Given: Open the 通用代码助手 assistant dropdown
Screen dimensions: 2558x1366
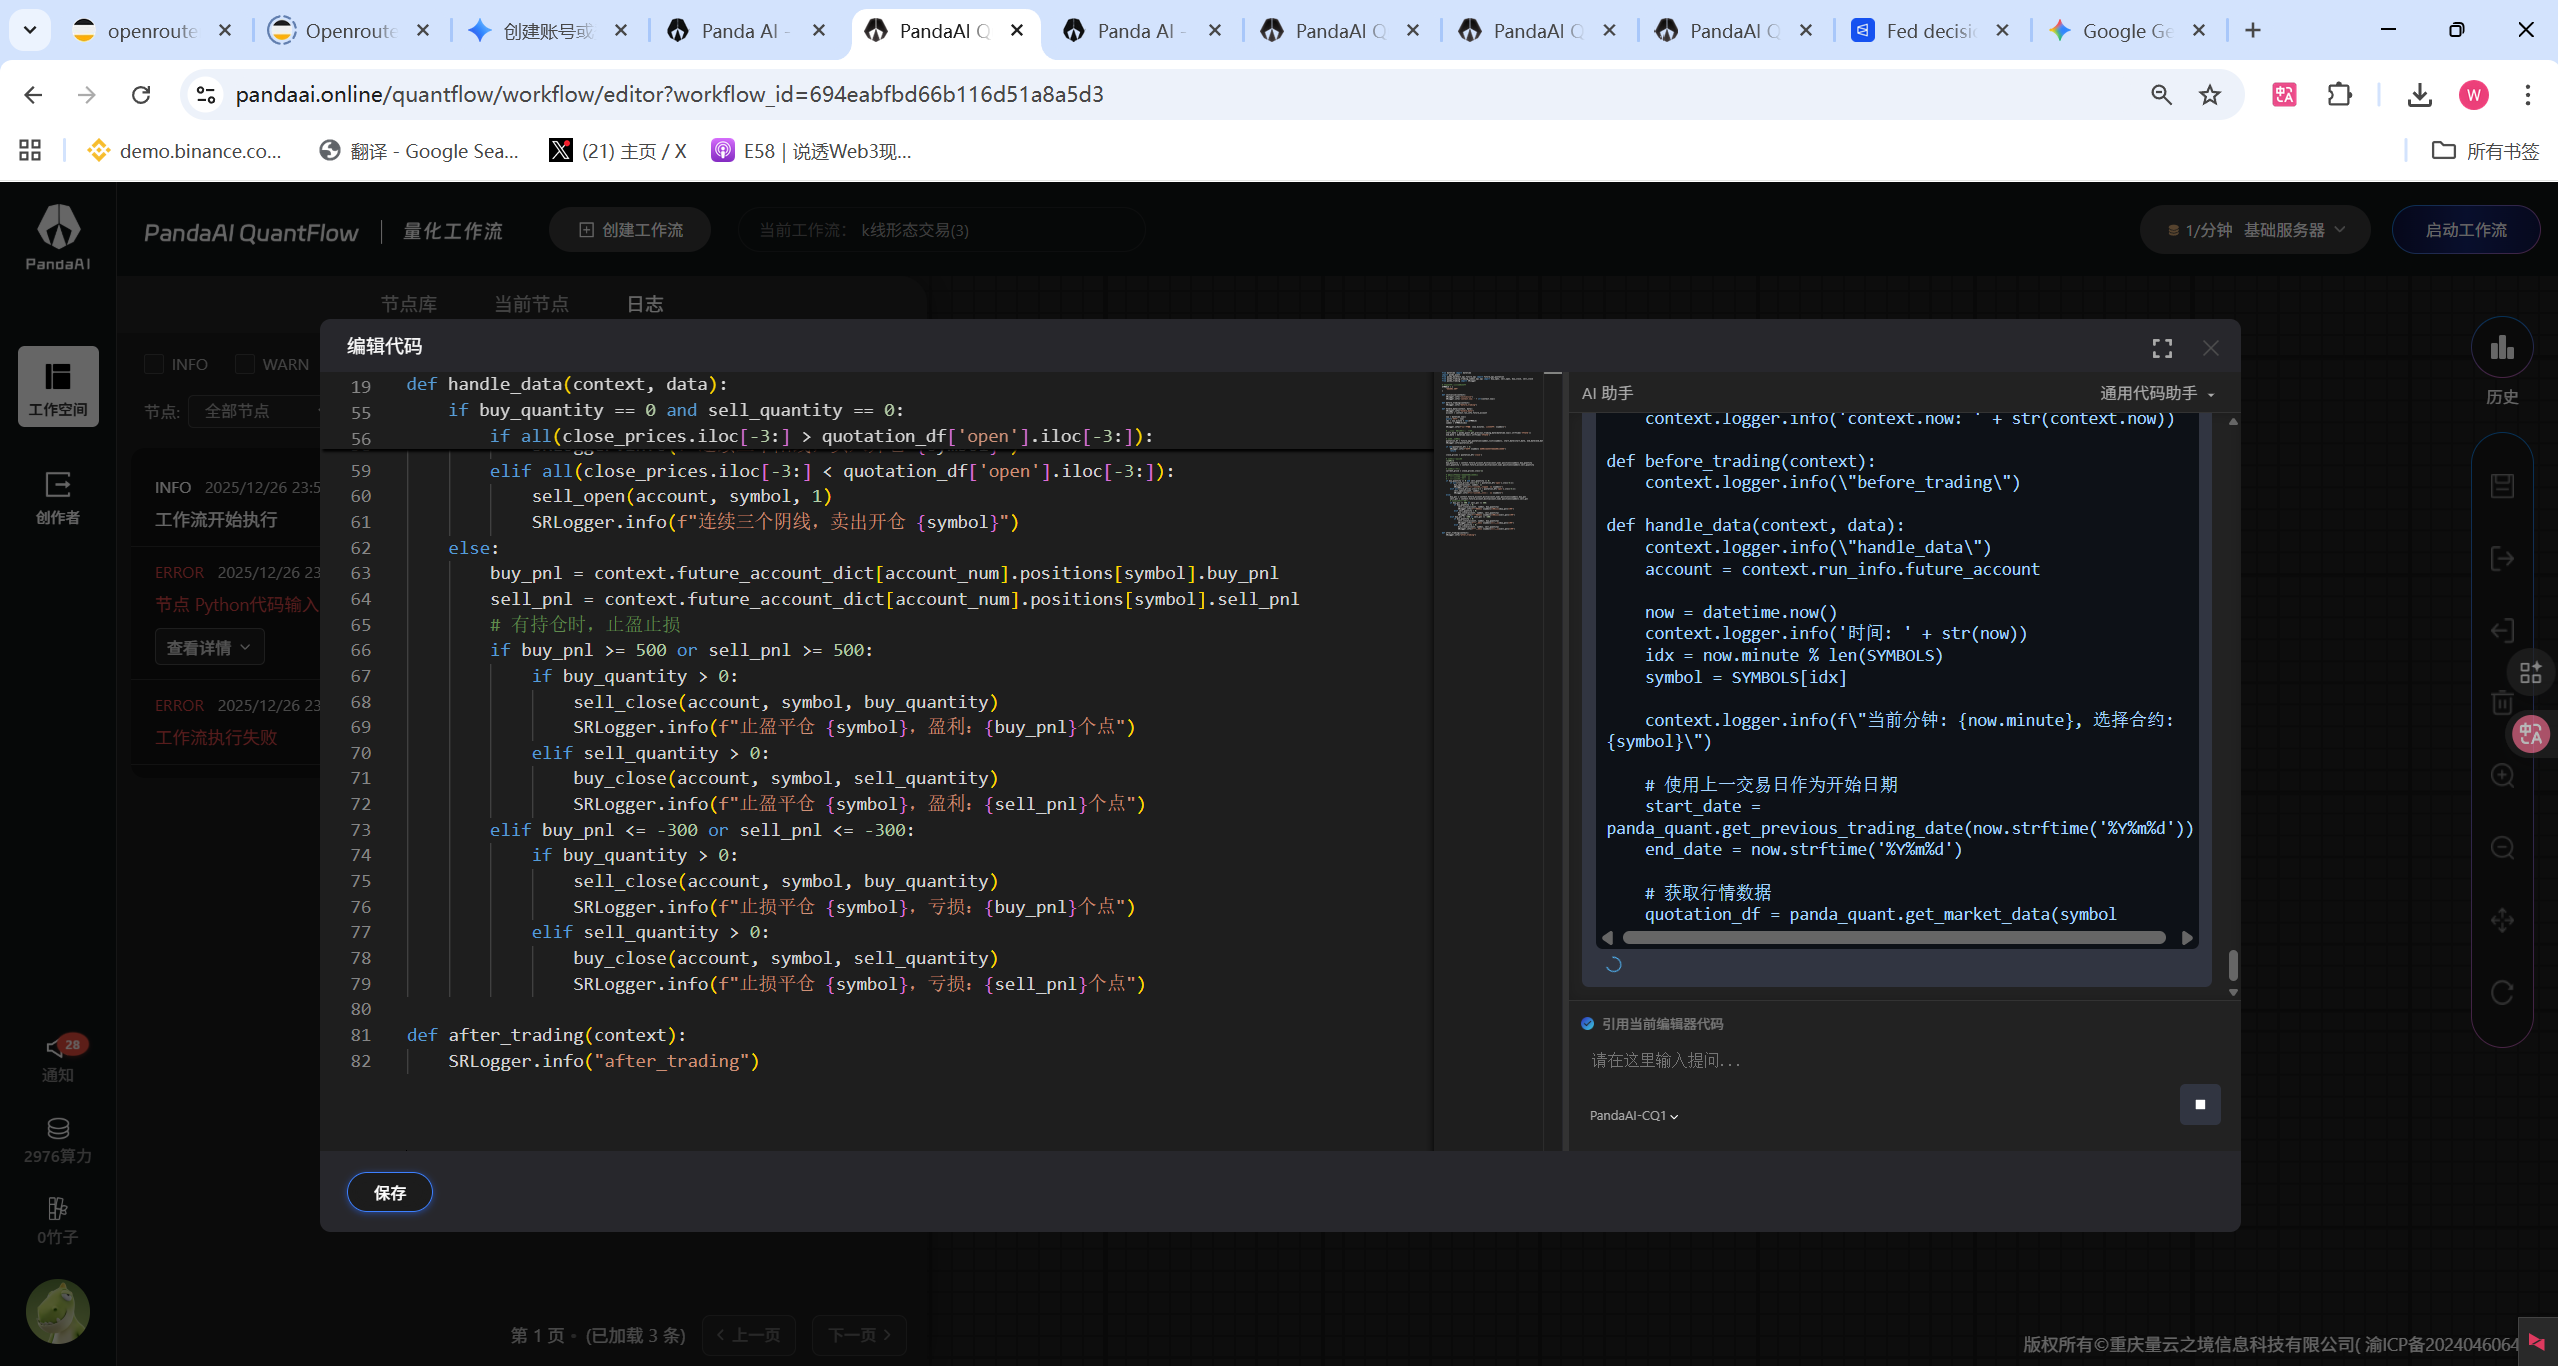Looking at the screenshot, I should [2157, 393].
